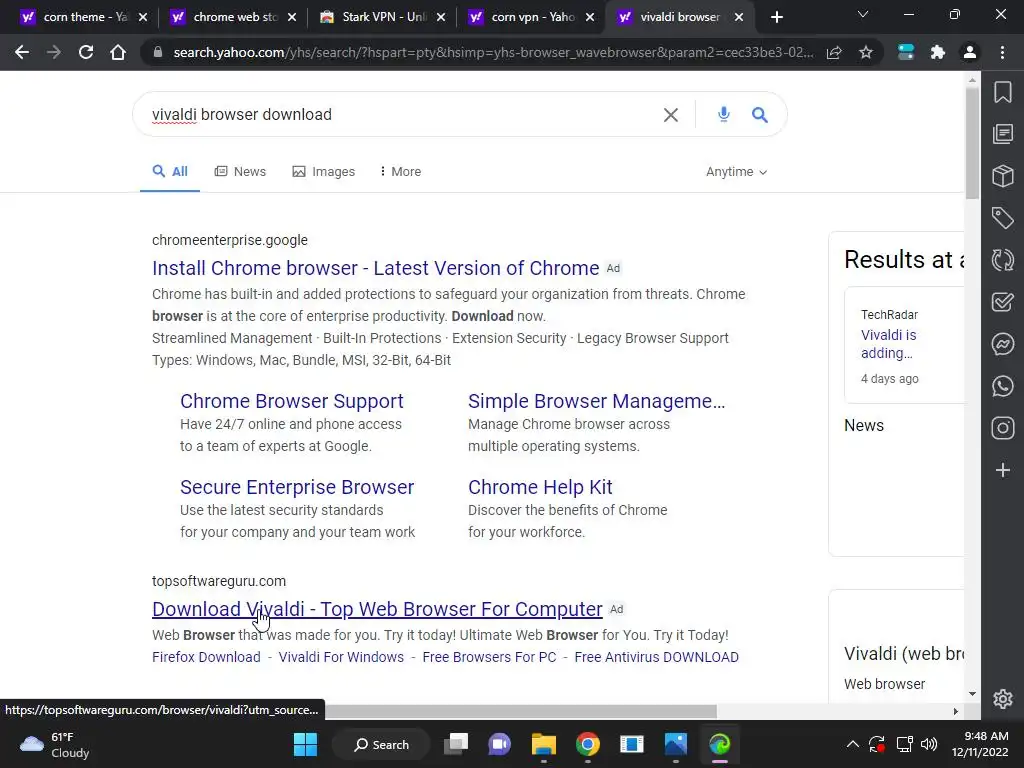Go back to the previous page
This screenshot has height=768, width=1024.
[22, 52]
